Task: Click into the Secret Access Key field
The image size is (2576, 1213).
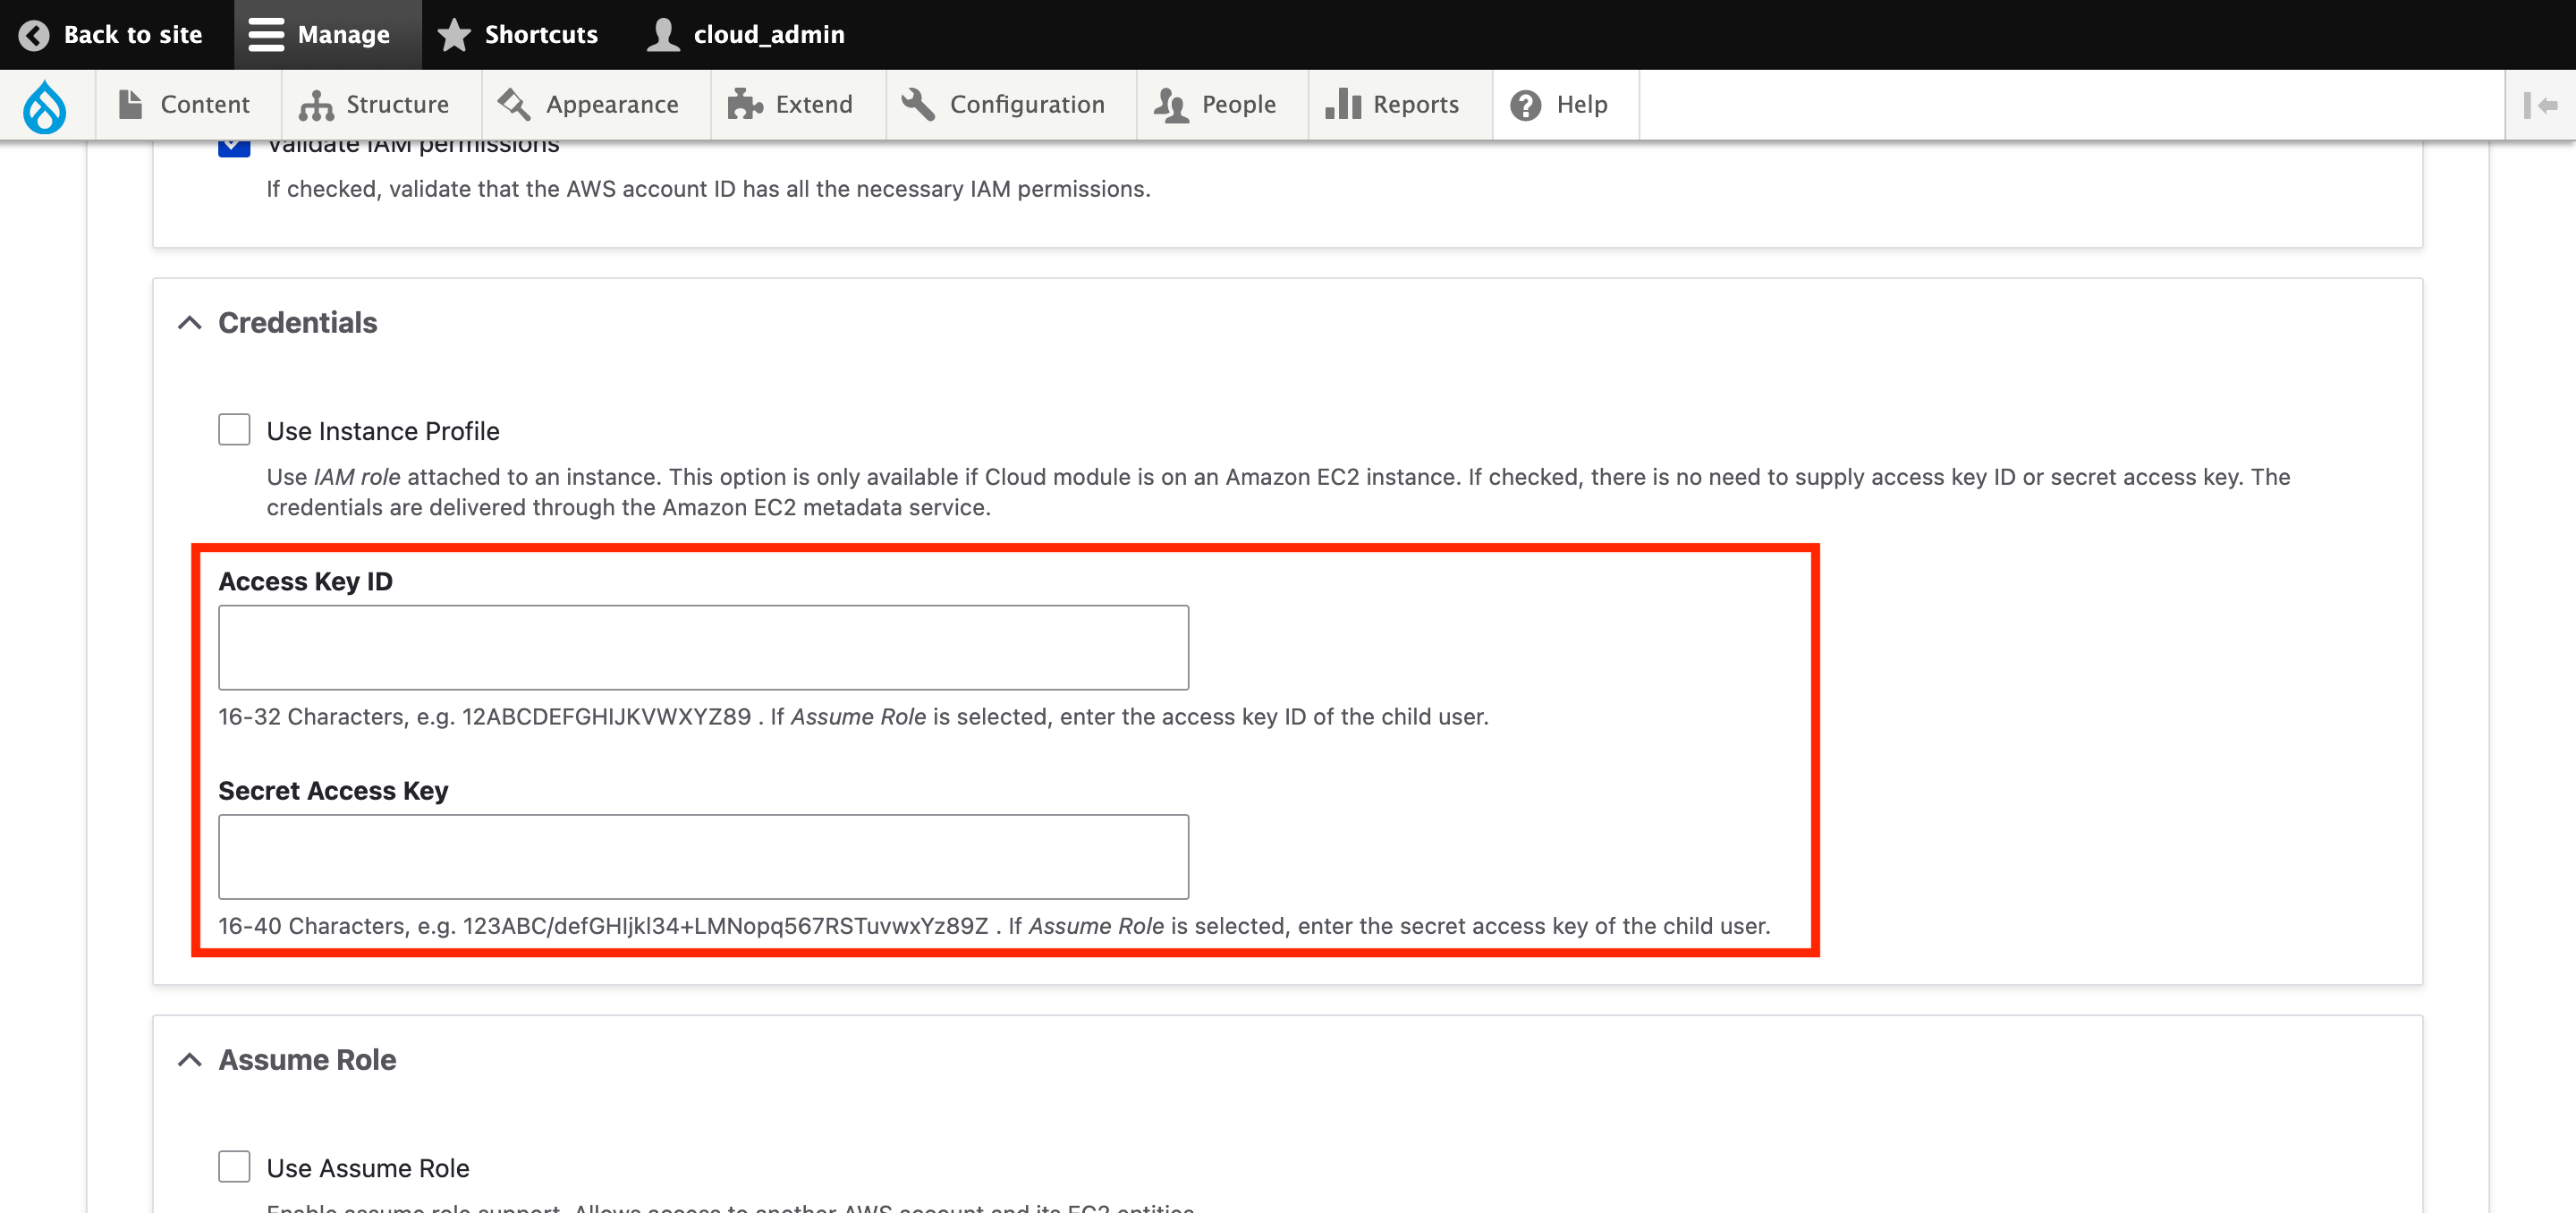Action: point(703,856)
